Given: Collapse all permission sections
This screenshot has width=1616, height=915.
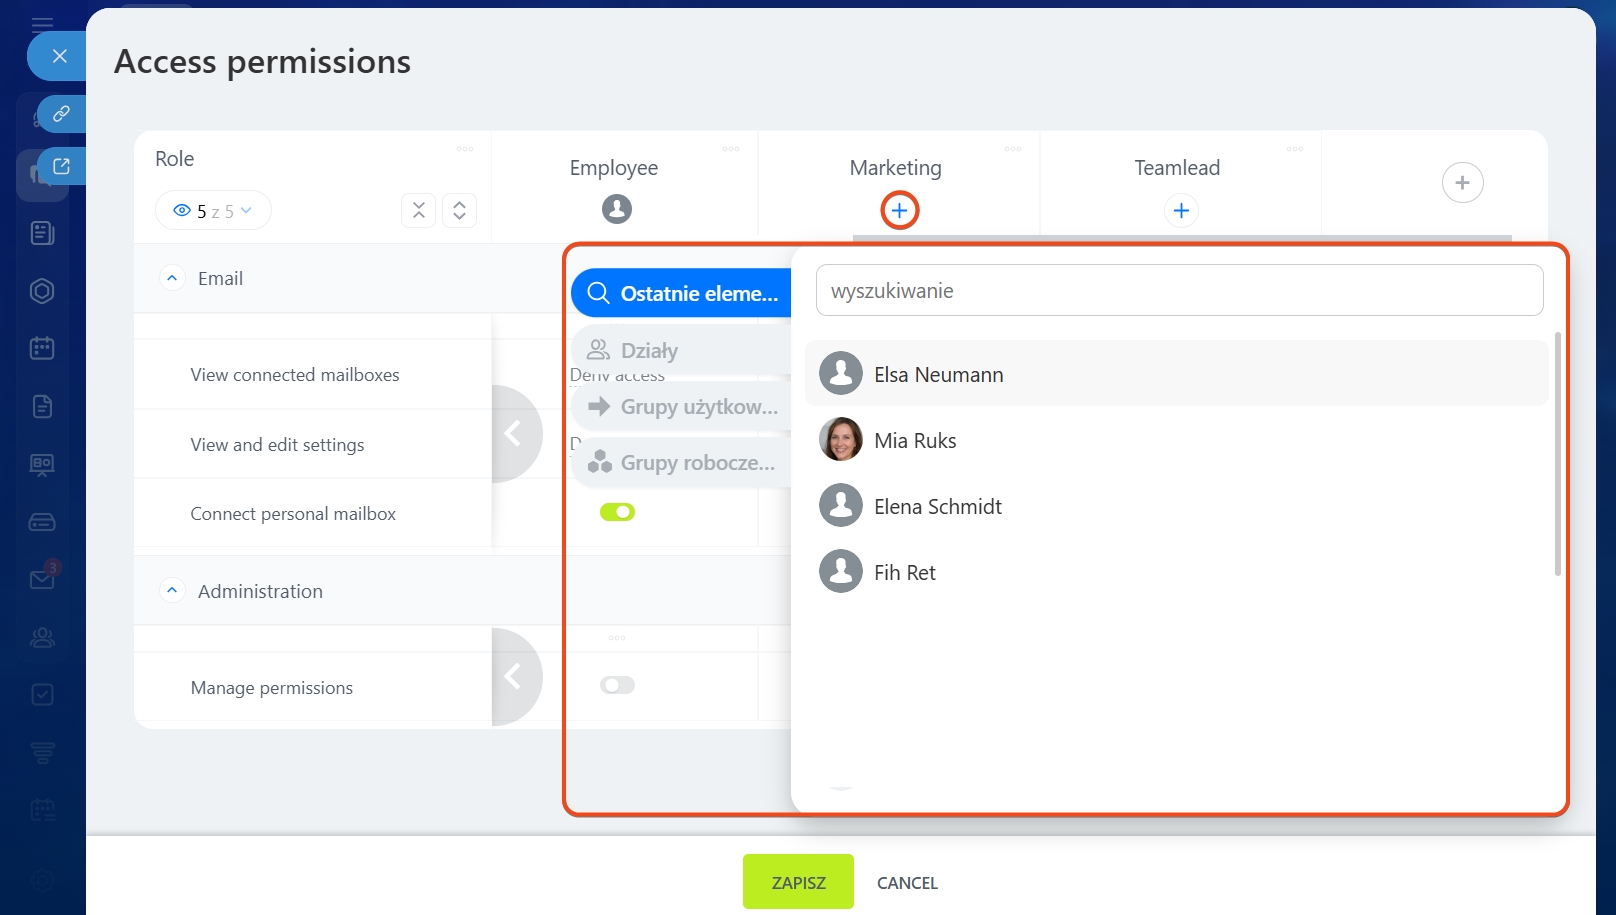Looking at the screenshot, I should tap(418, 210).
